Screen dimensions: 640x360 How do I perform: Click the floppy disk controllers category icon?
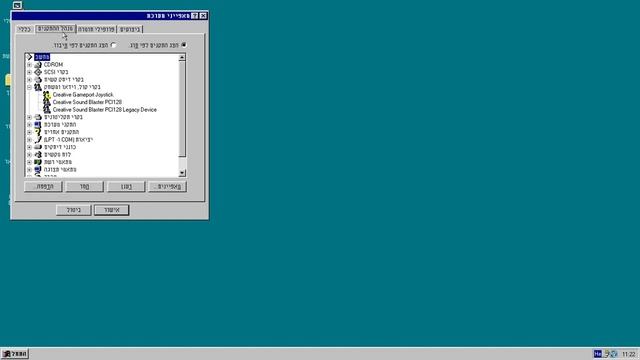click(x=38, y=117)
